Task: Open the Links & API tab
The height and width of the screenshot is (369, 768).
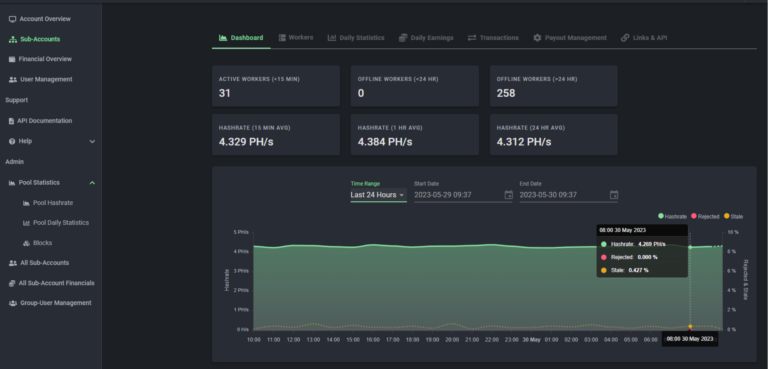Action: point(644,38)
